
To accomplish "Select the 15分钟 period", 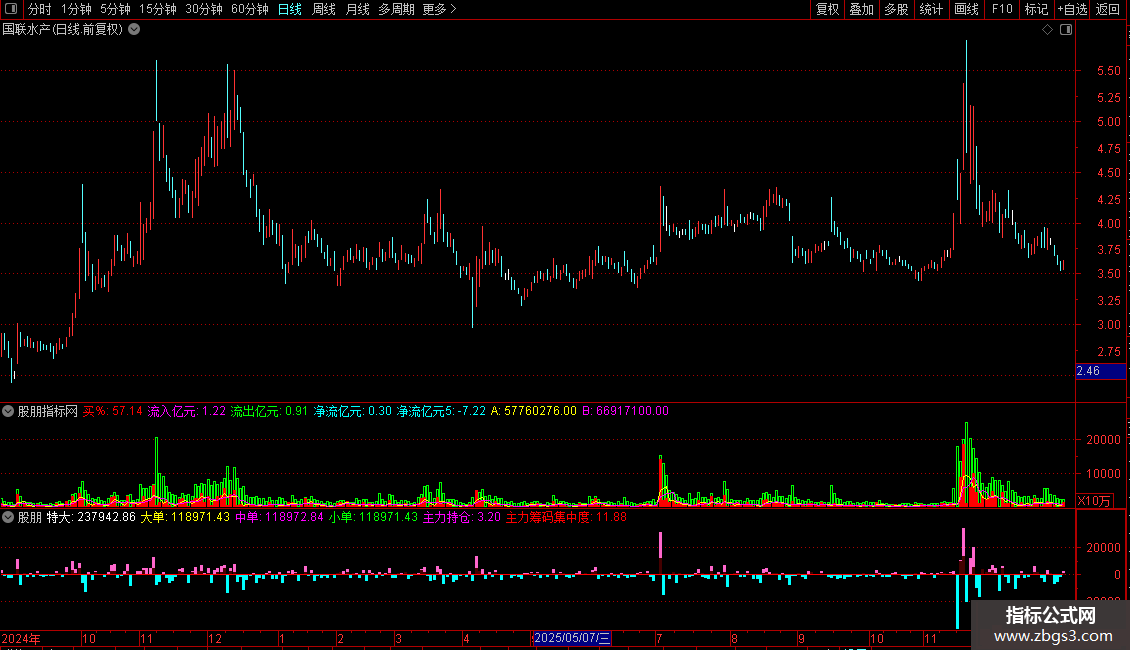I will [158, 9].
